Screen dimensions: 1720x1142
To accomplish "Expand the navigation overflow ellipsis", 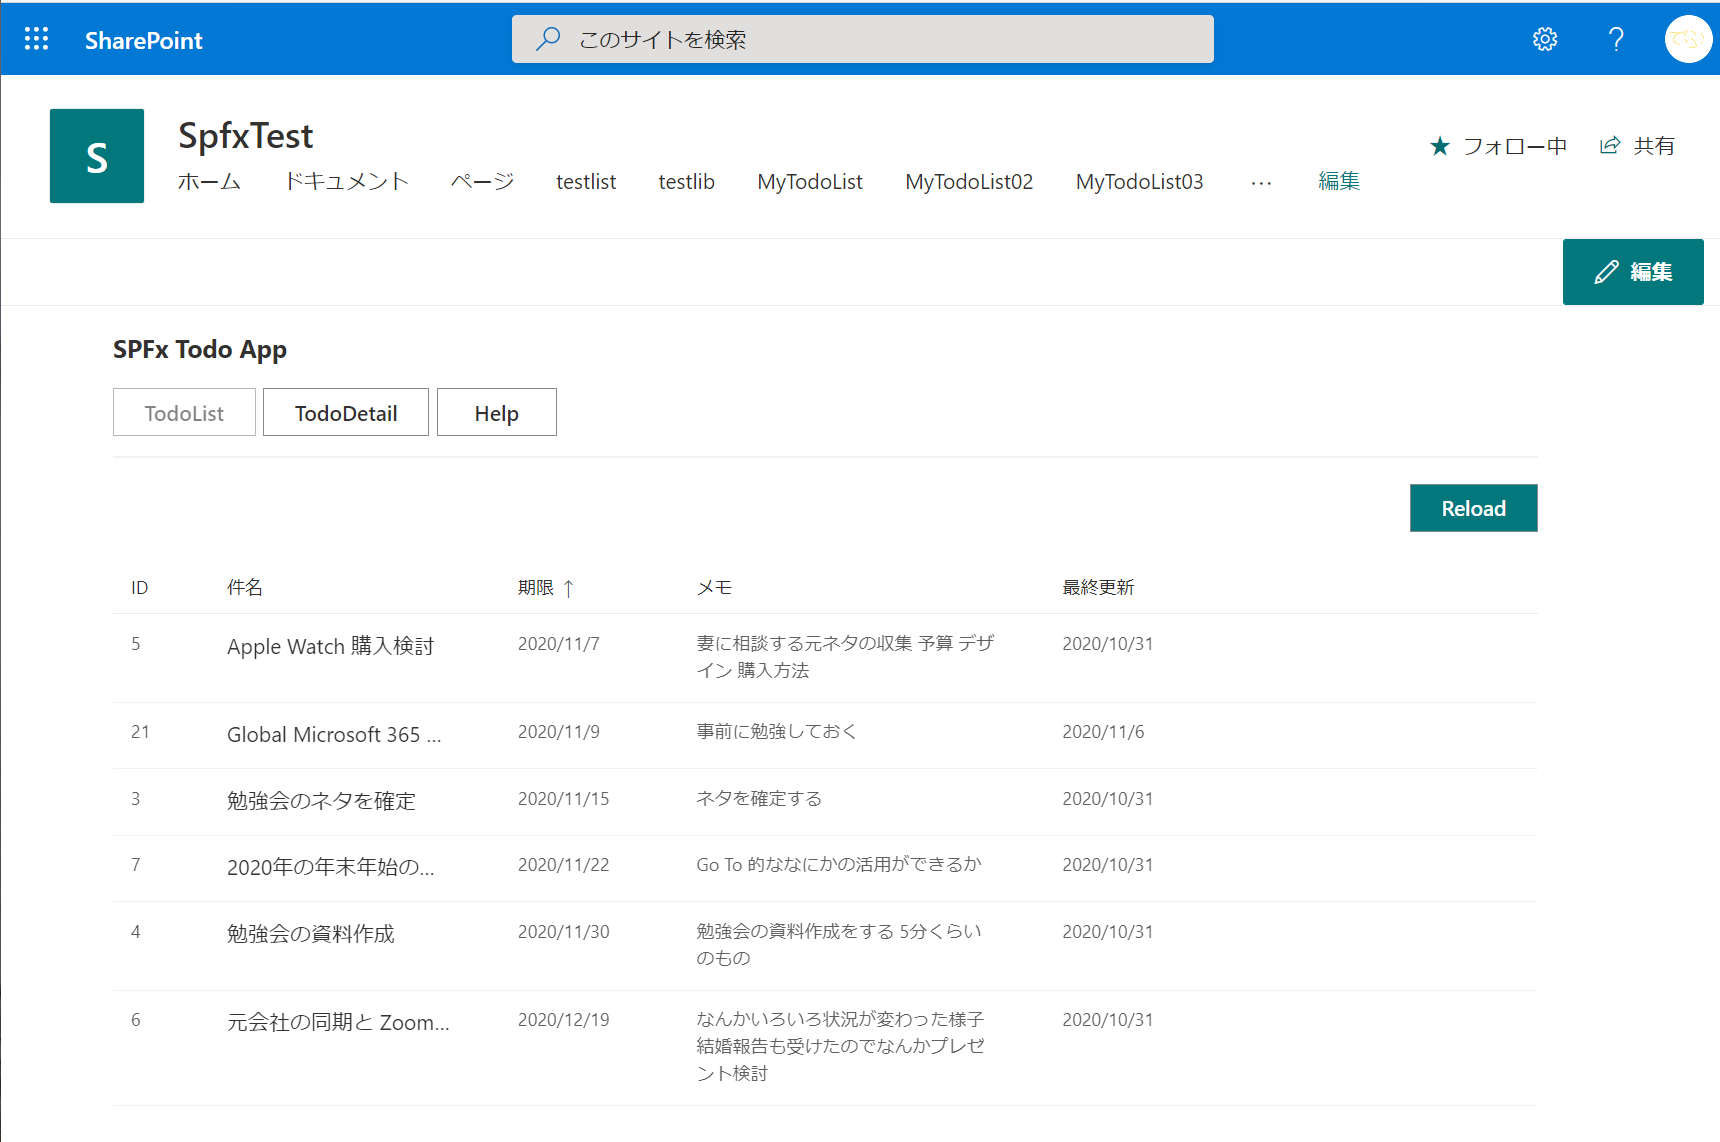I will click(x=1261, y=182).
